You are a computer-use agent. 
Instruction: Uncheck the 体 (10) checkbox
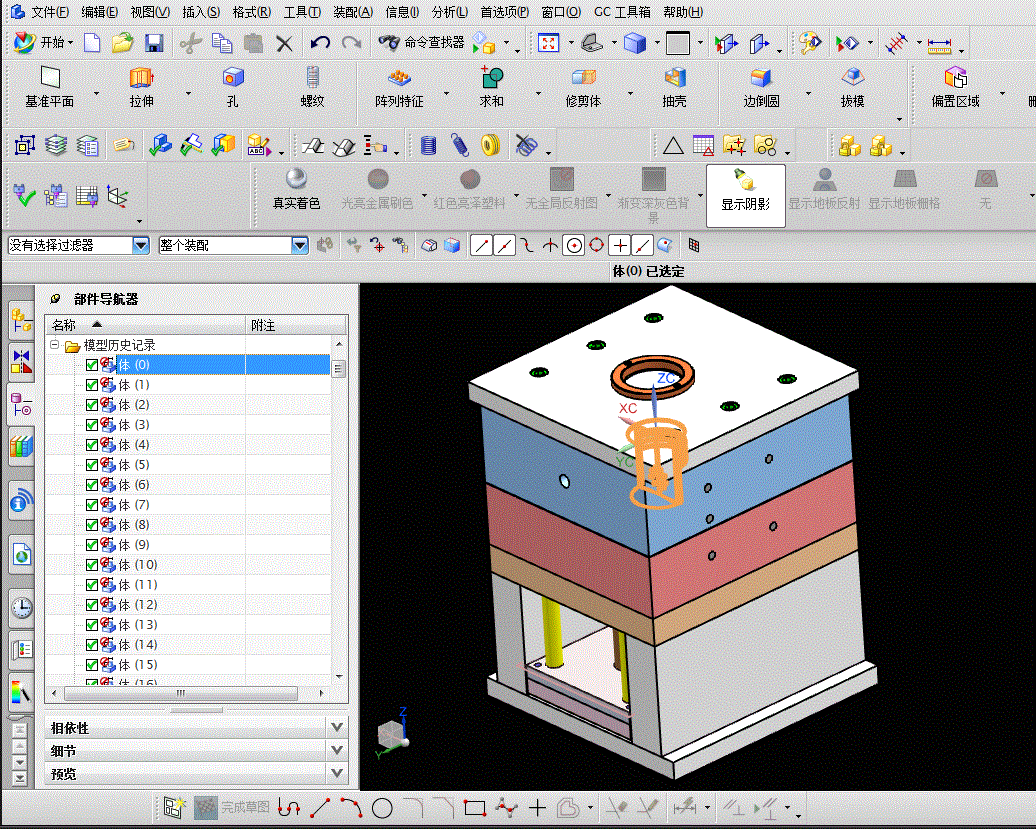click(92, 565)
